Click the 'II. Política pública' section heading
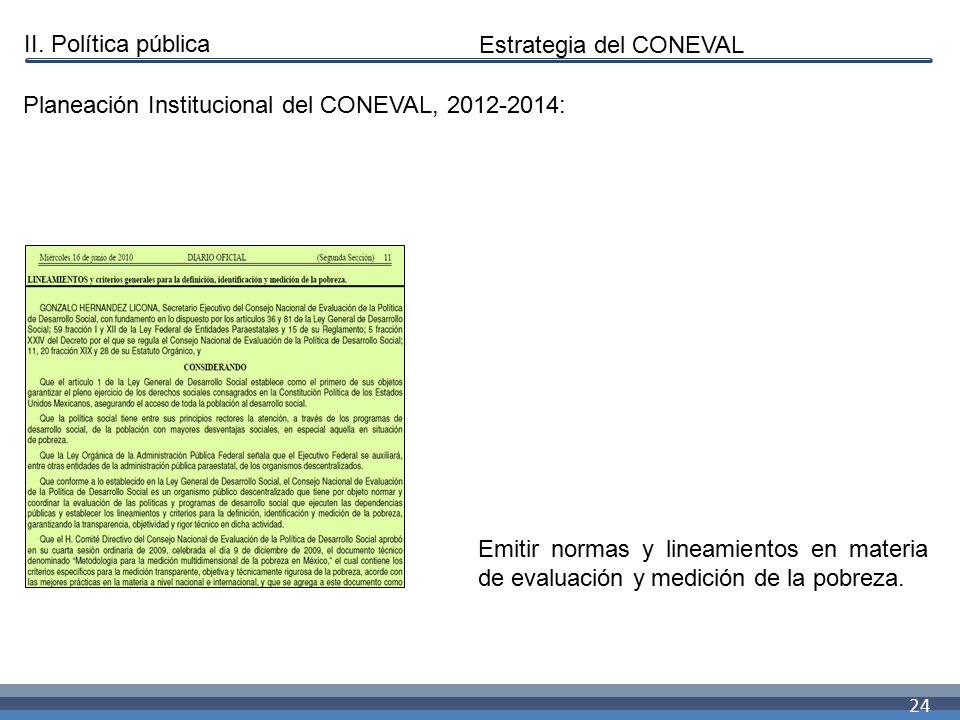960x720 pixels. pyautogui.click(x=117, y=44)
